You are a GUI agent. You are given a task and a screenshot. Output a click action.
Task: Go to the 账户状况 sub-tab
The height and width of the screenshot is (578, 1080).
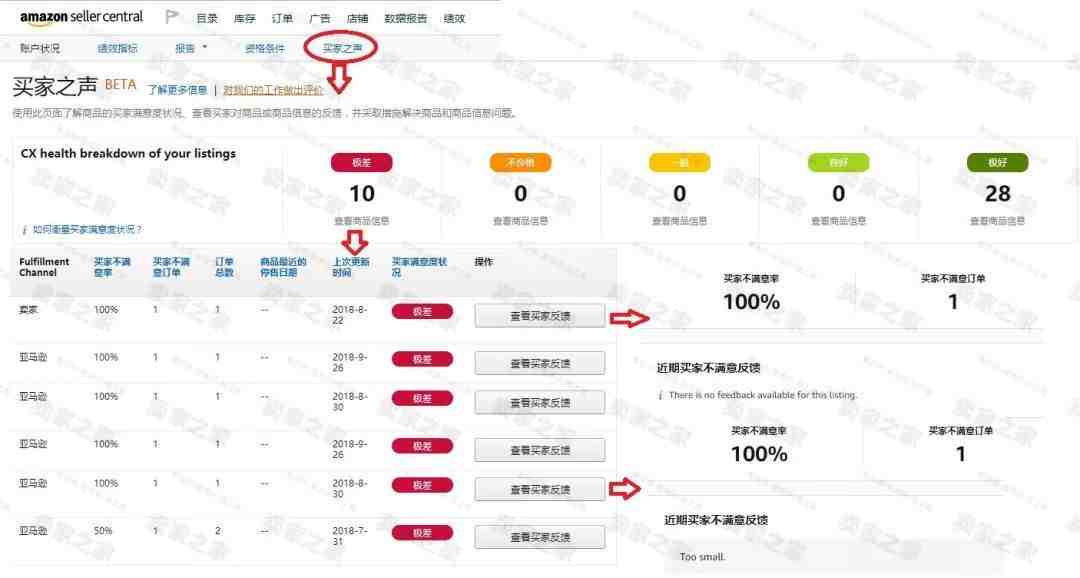coord(40,48)
